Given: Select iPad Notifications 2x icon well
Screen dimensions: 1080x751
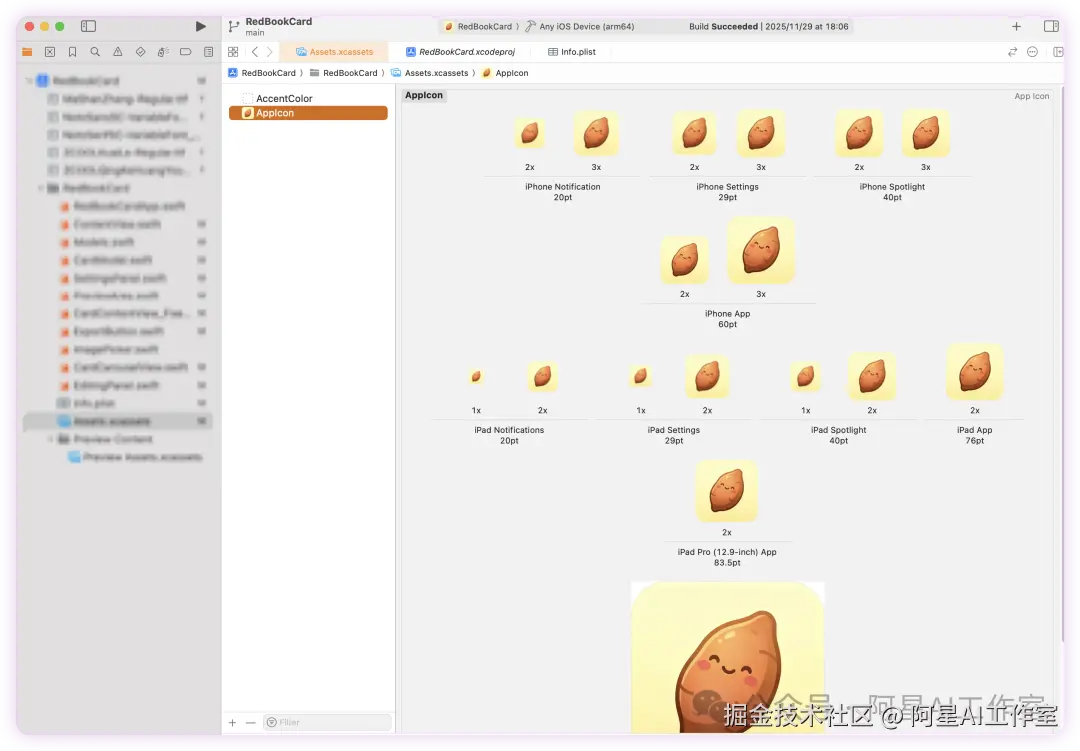Looking at the screenshot, I should tap(543, 376).
